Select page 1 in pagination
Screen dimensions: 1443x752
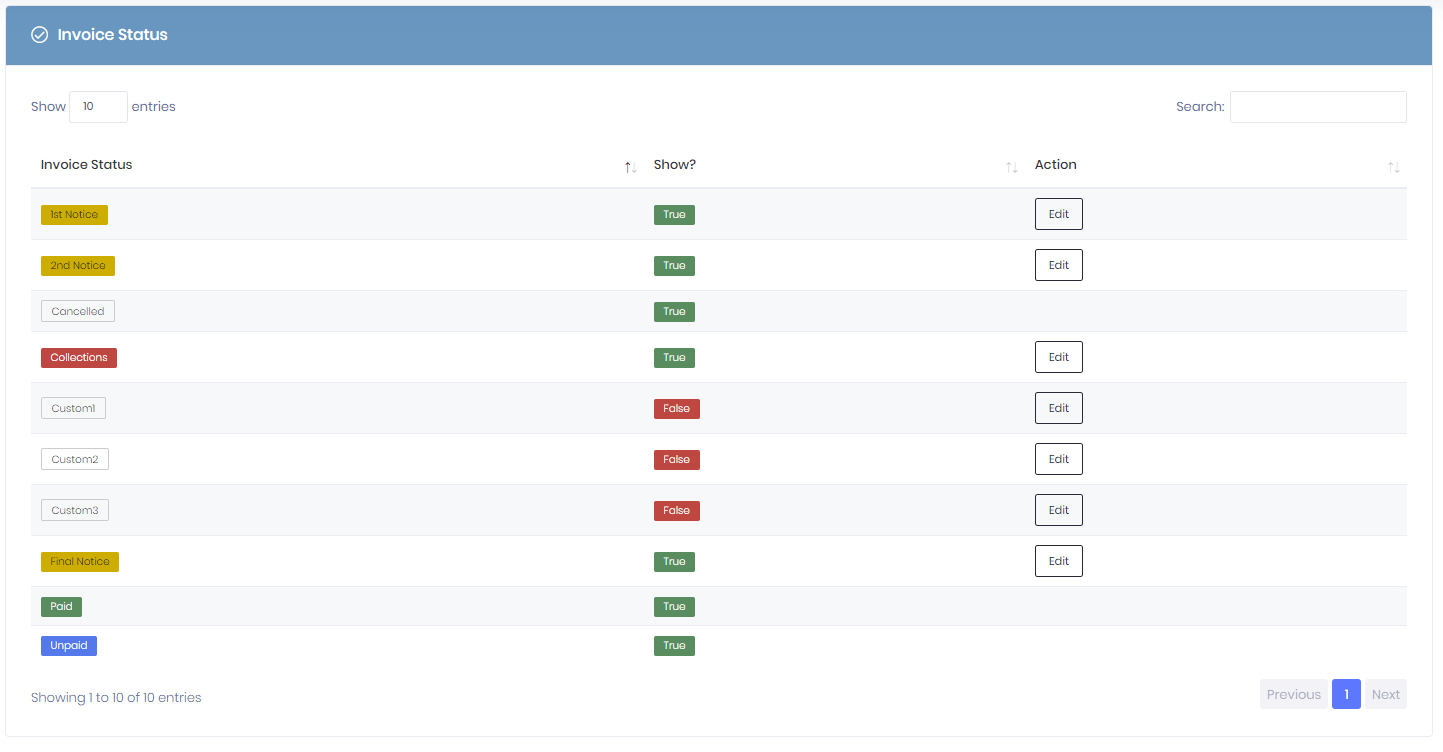[x=1346, y=694]
